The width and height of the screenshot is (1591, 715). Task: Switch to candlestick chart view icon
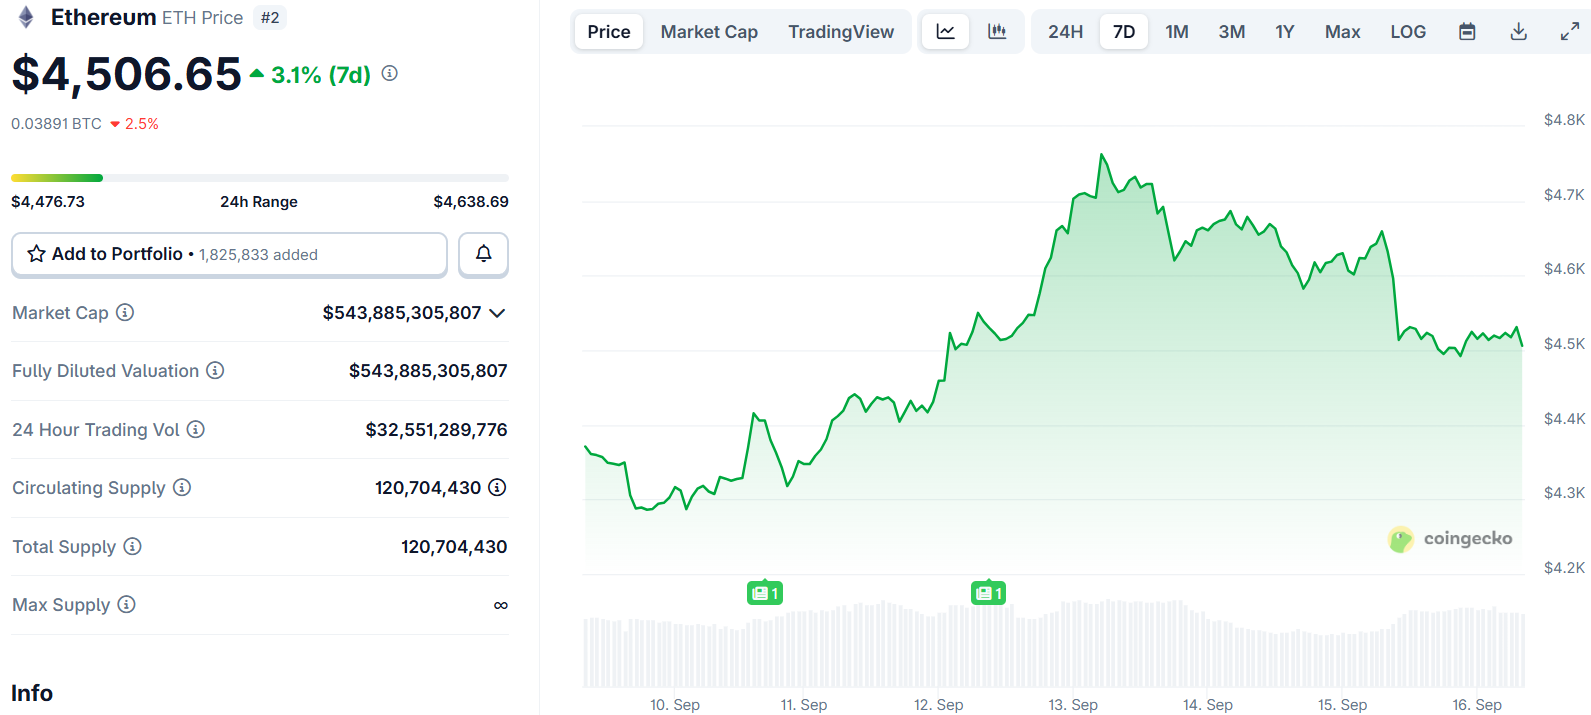pos(997,32)
